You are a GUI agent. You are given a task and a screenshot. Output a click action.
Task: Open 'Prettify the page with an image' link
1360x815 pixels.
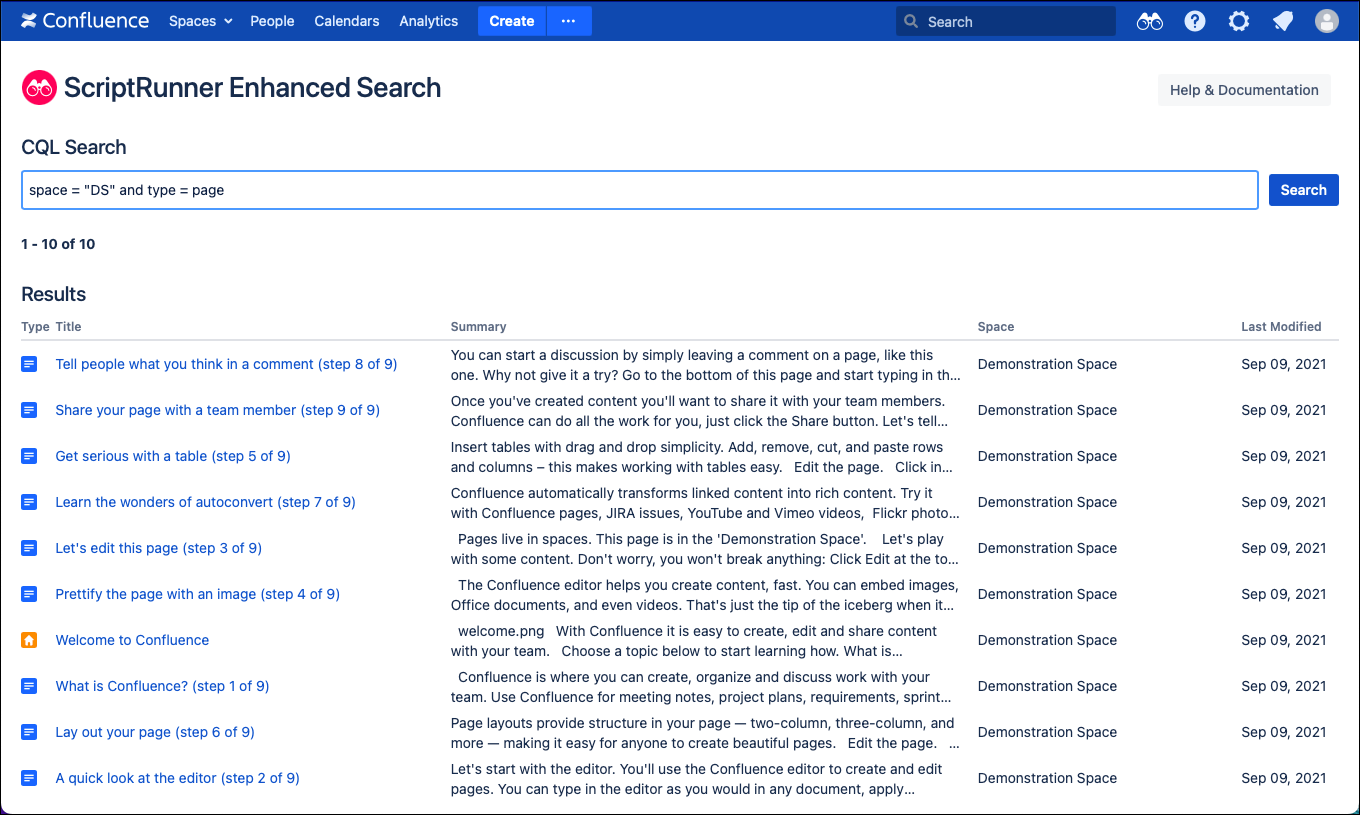pos(198,594)
